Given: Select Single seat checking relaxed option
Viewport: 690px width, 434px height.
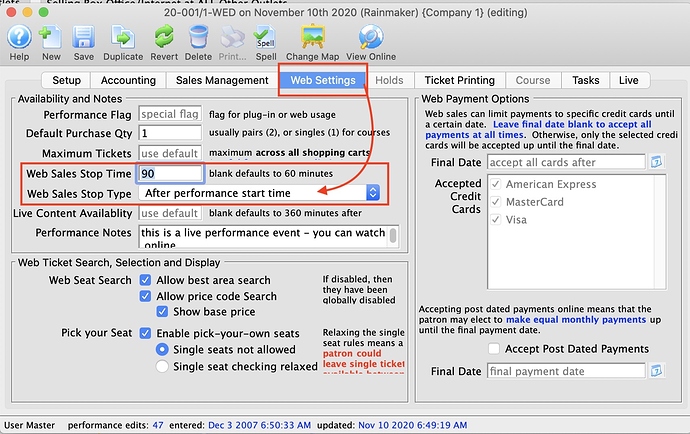Looking at the screenshot, I should [x=162, y=366].
